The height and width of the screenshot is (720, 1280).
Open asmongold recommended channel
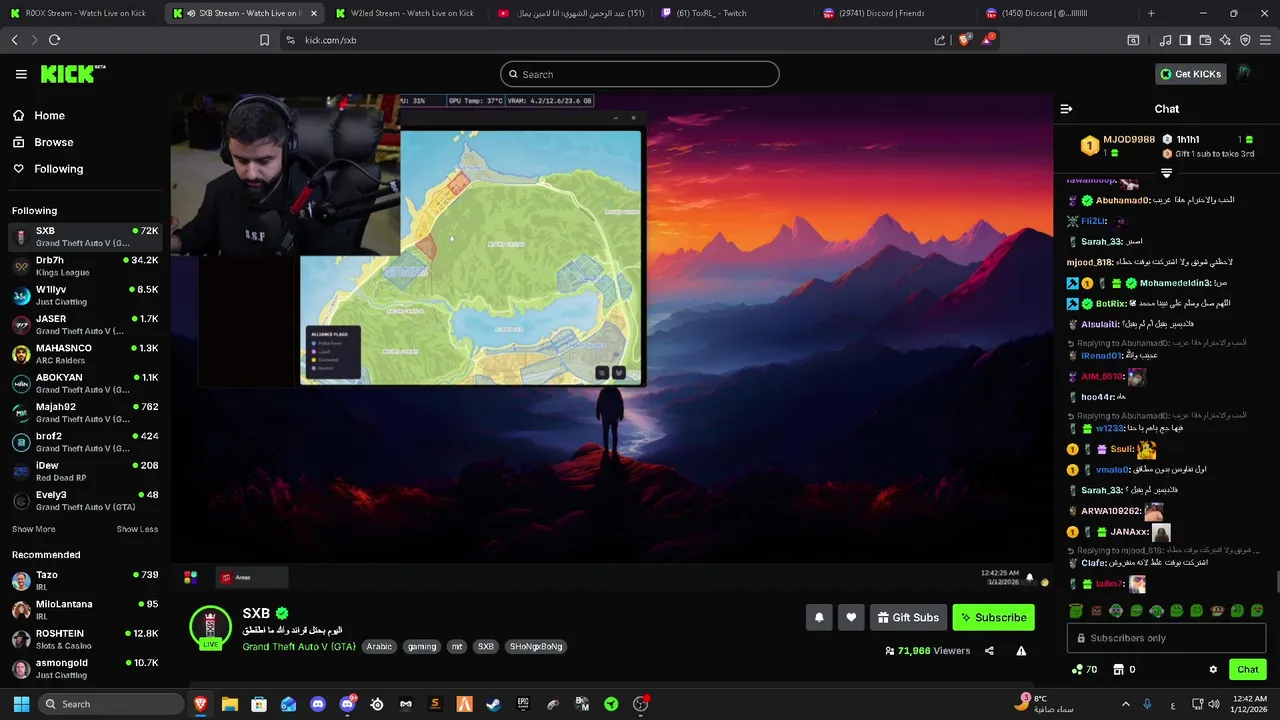pos(85,668)
